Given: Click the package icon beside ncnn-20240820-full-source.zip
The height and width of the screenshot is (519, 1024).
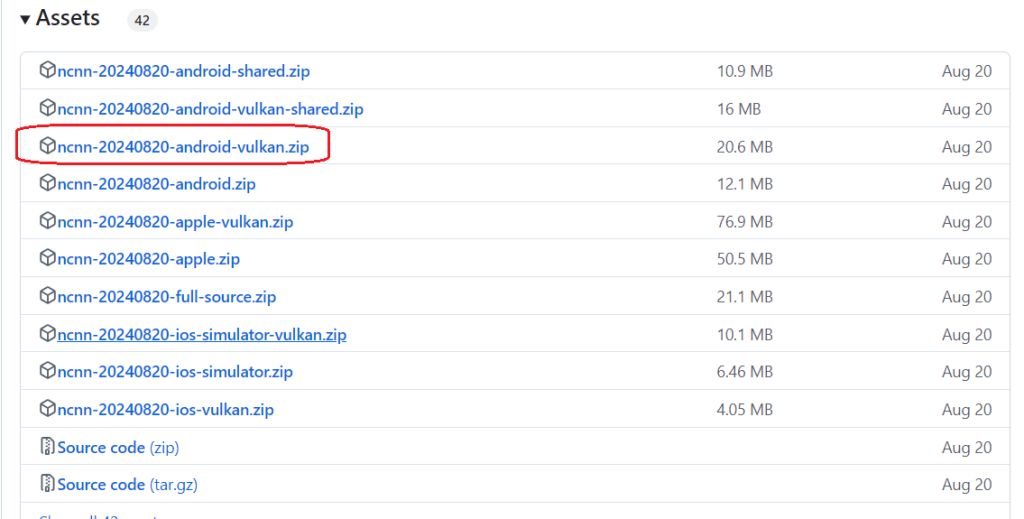Looking at the screenshot, I should click(47, 296).
